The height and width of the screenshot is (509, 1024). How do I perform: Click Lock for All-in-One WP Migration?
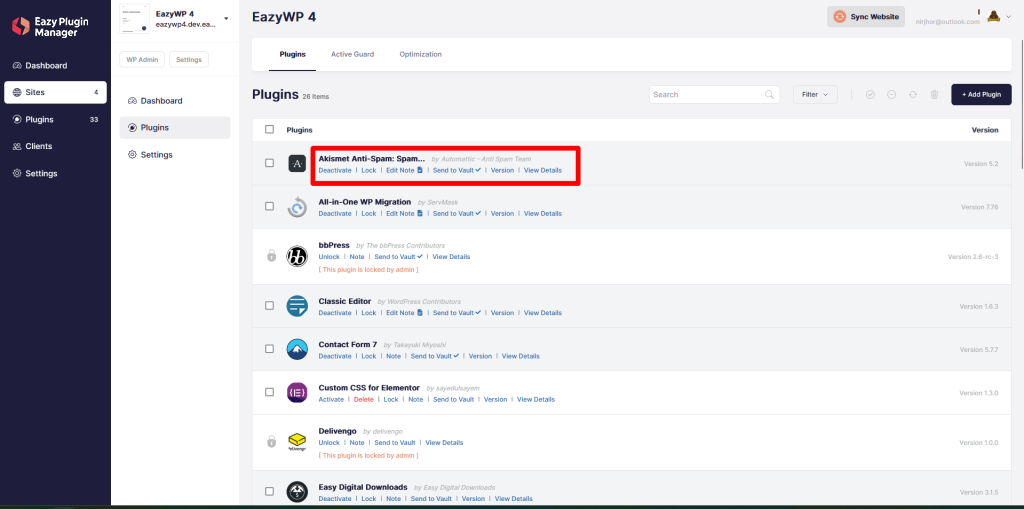click(x=369, y=214)
